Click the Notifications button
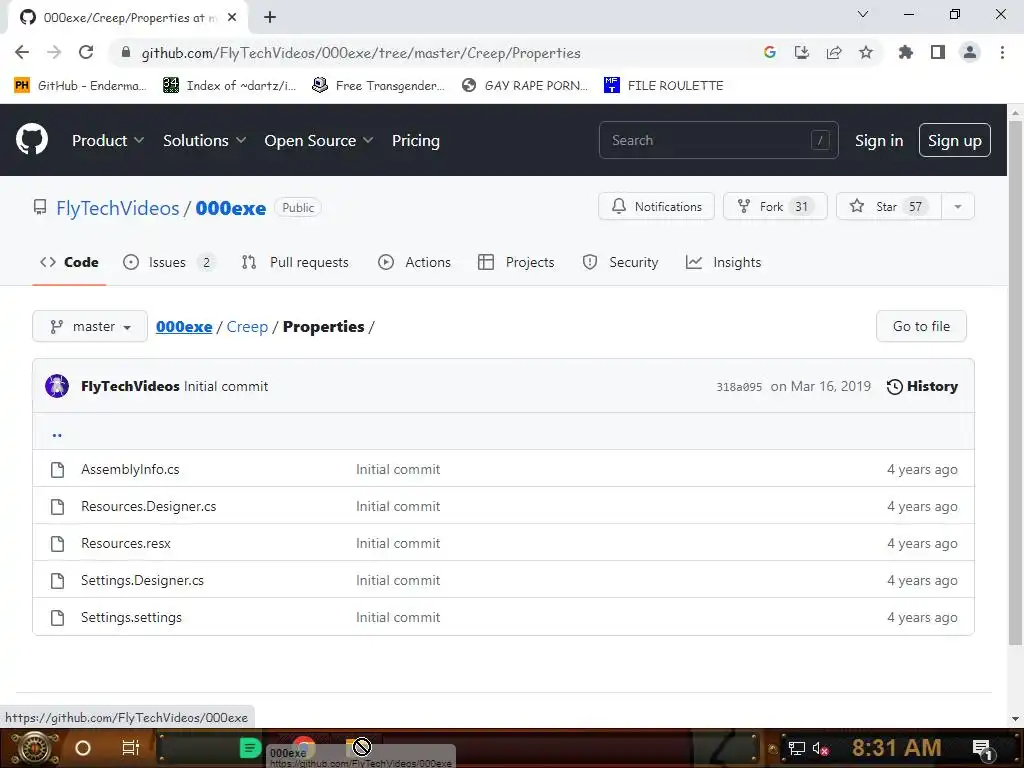This screenshot has width=1024, height=768. (x=656, y=206)
